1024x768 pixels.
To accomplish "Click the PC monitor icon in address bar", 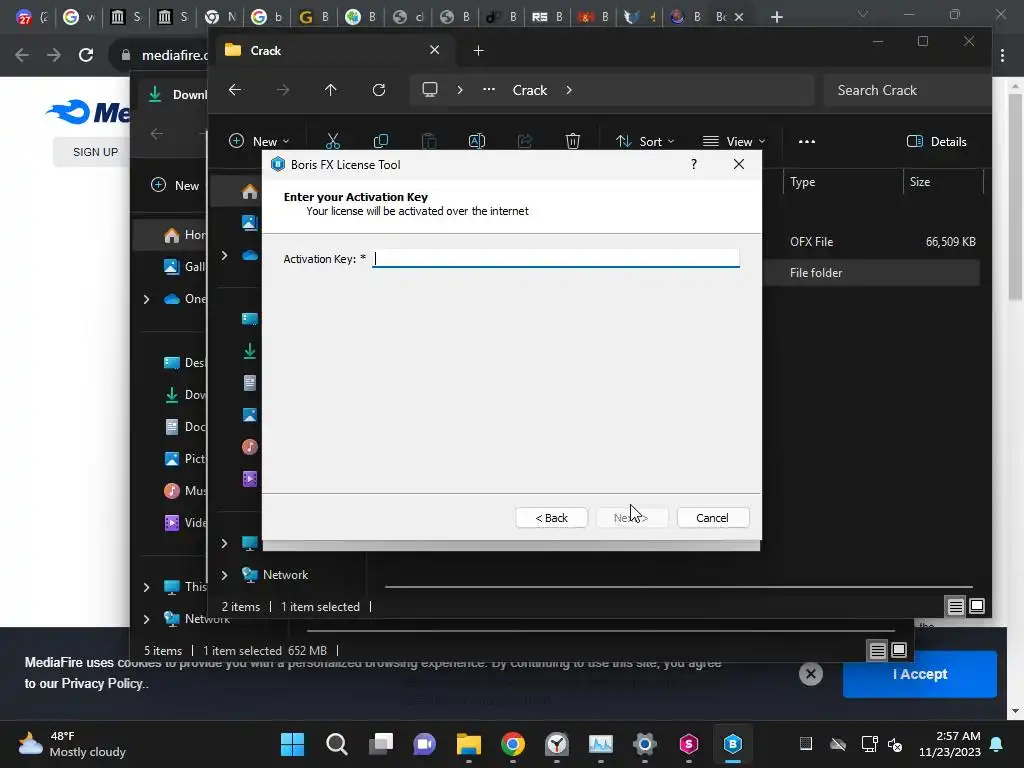I will [430, 90].
